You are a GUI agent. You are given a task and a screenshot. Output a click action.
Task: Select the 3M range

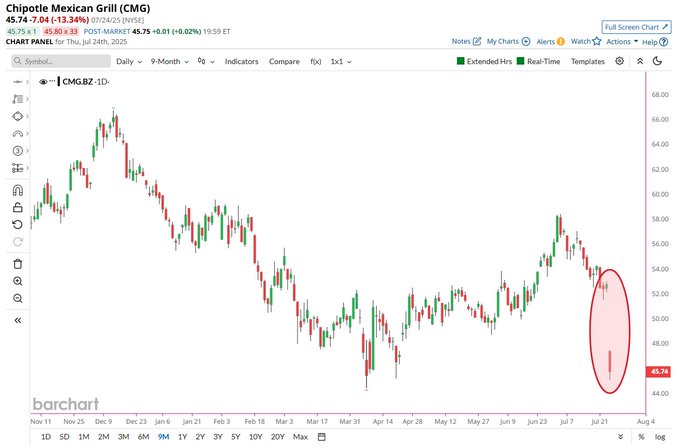(124, 437)
